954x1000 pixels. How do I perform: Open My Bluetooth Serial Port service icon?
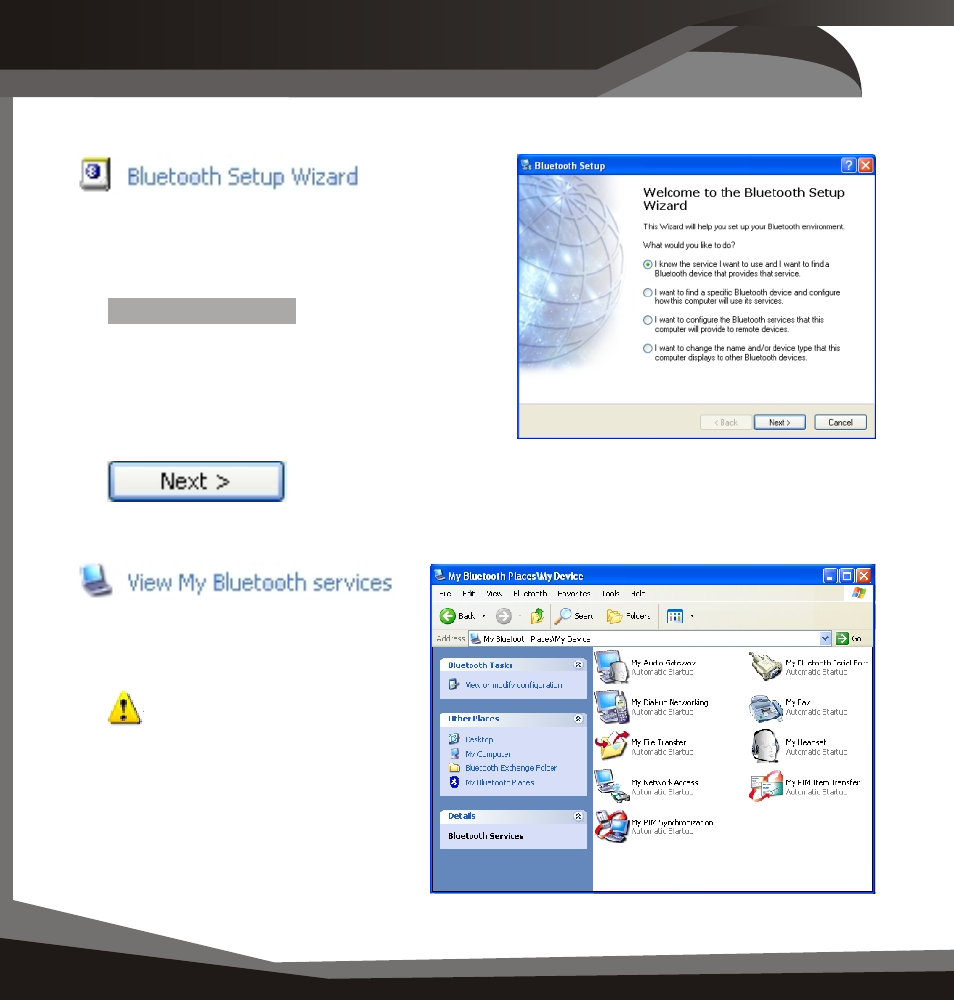766,666
